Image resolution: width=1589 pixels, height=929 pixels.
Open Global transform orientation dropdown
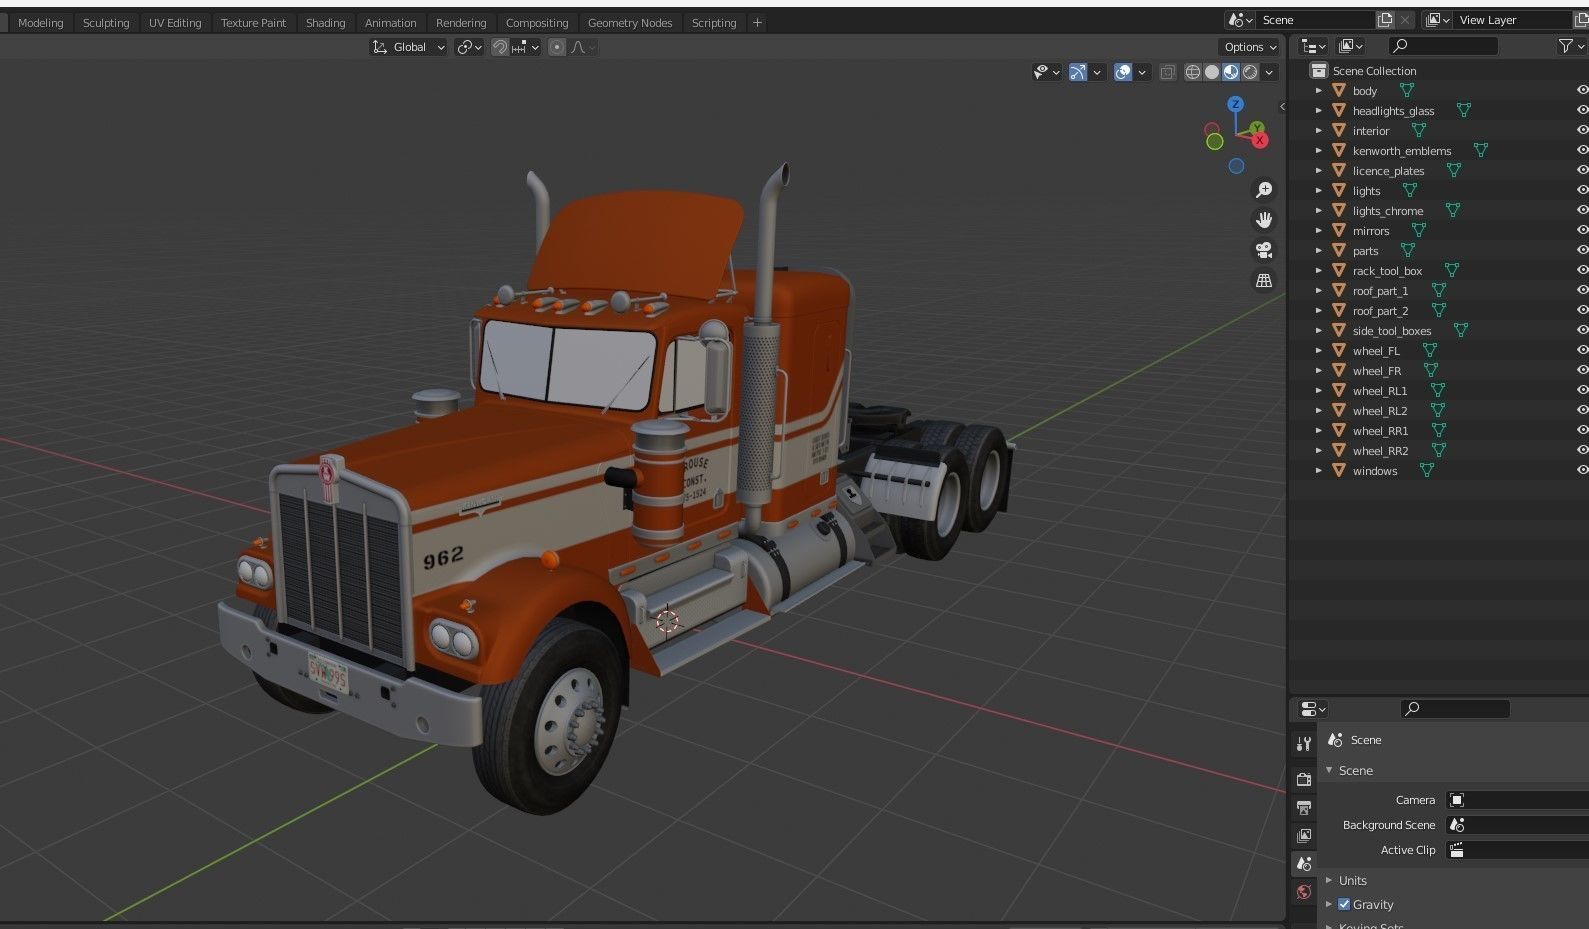[408, 47]
